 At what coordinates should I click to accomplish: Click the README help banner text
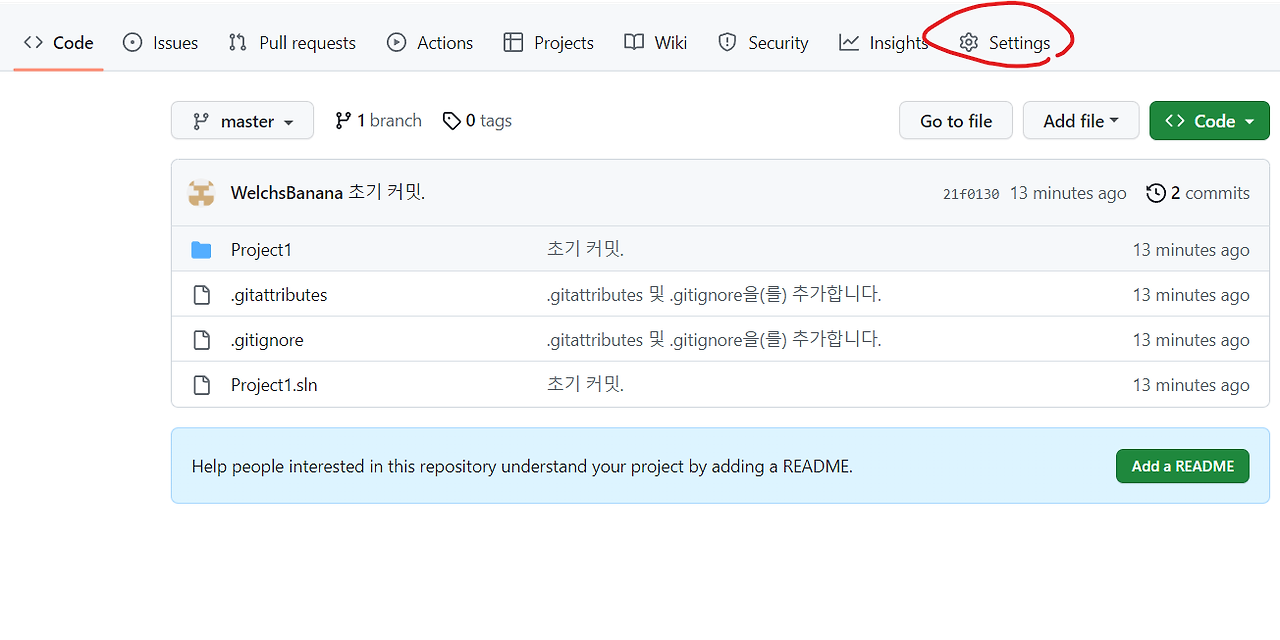(x=522, y=466)
